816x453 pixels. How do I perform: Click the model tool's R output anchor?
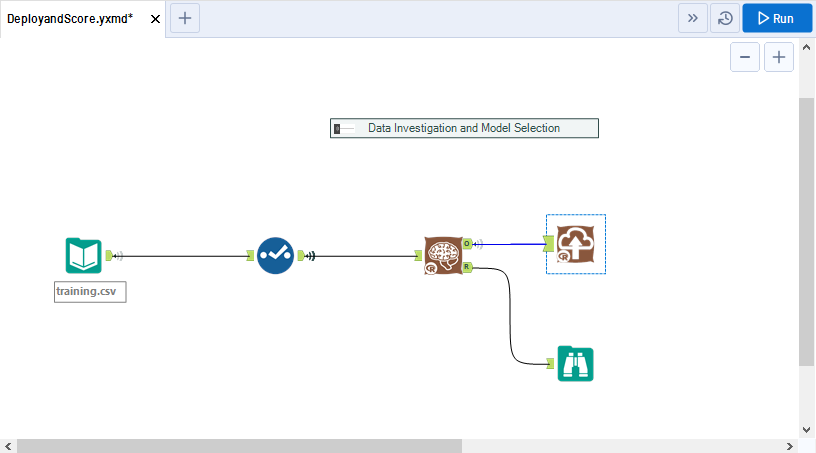467,267
